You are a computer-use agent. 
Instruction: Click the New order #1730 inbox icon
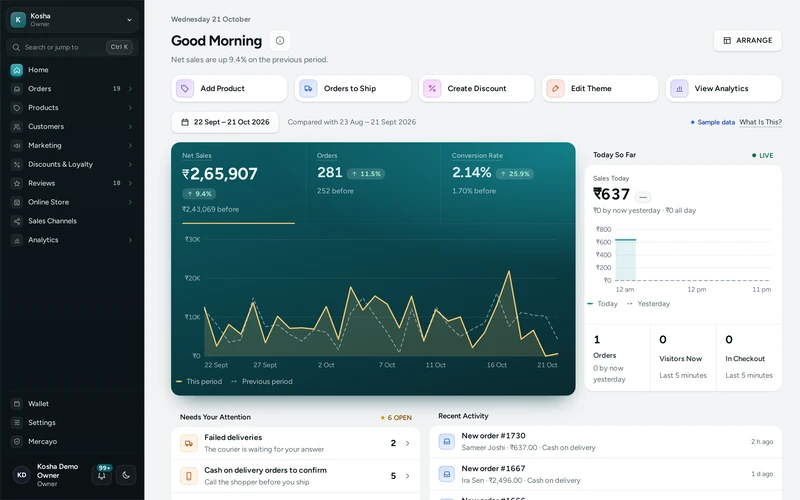tap(446, 441)
